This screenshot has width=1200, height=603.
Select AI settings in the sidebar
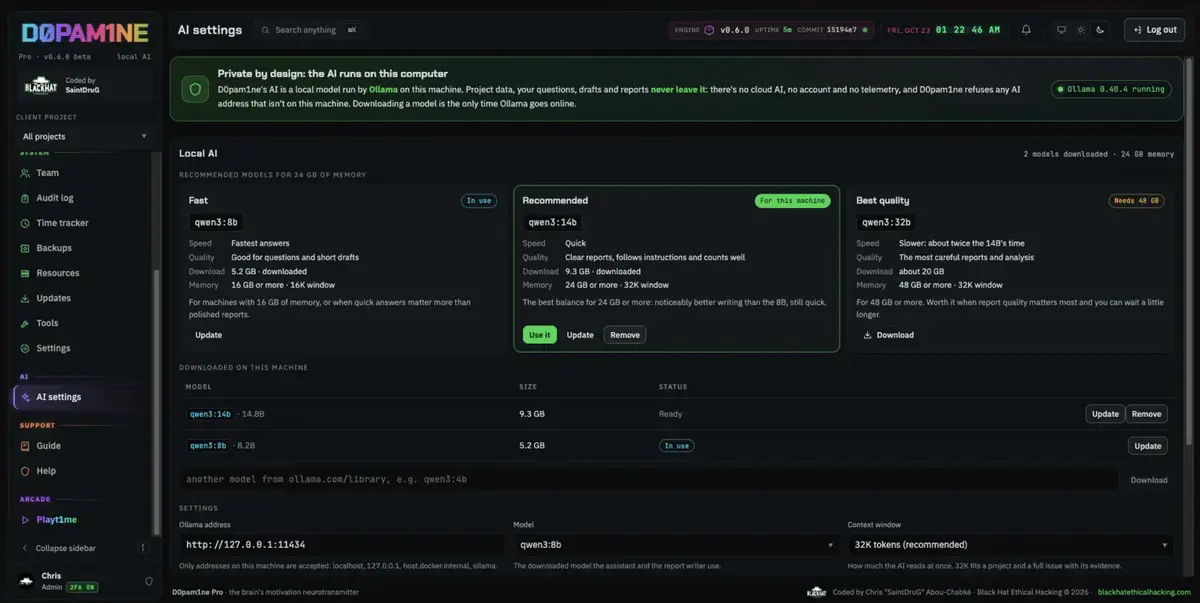81,397
